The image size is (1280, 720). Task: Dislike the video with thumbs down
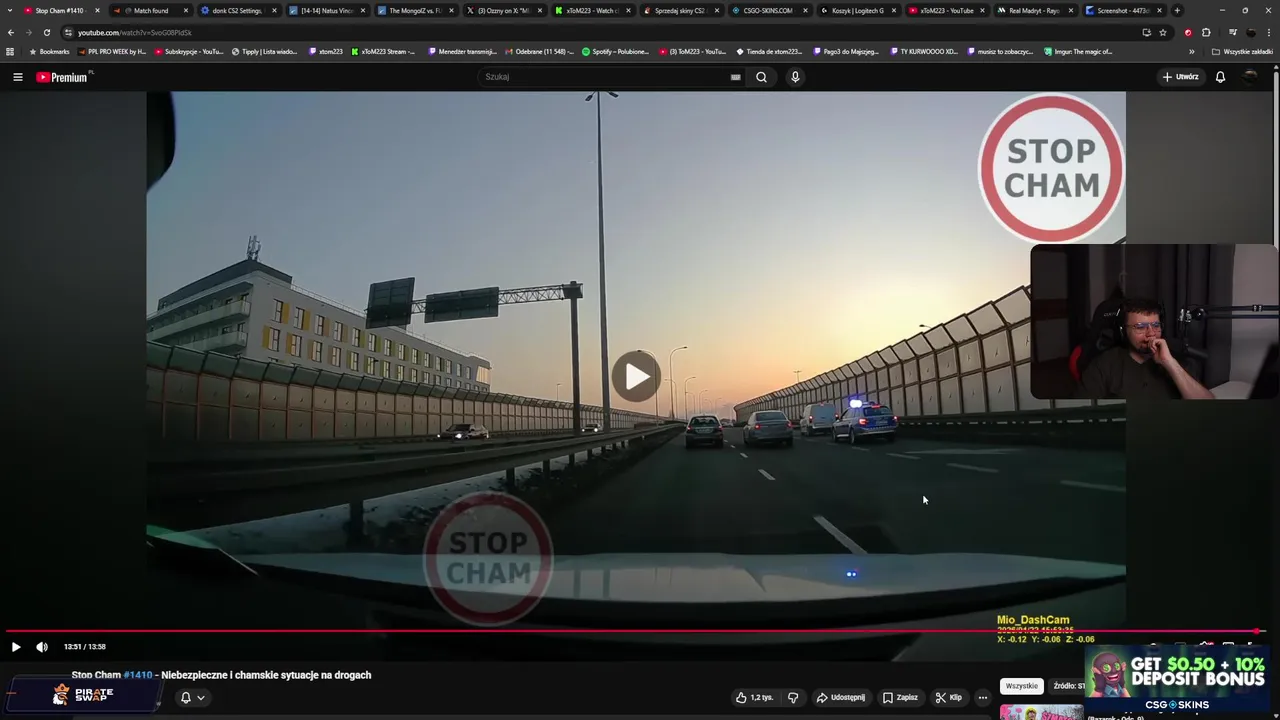(793, 697)
